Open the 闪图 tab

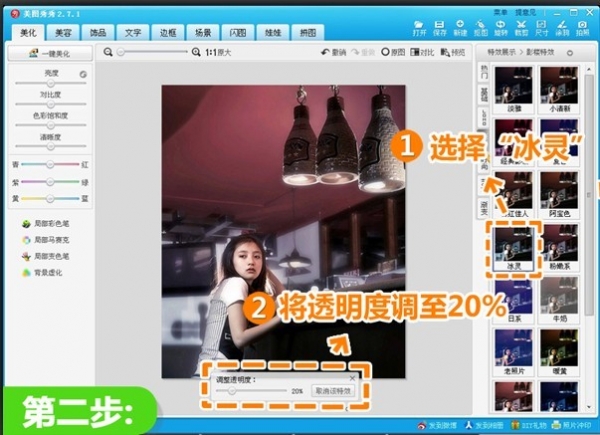[238, 33]
